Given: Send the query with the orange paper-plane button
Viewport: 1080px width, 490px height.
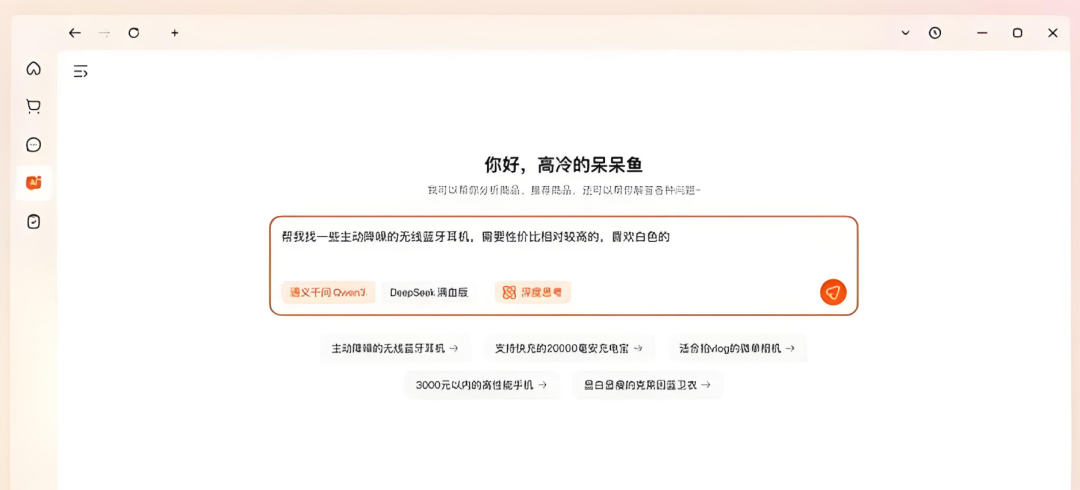Looking at the screenshot, I should pyautogui.click(x=832, y=292).
